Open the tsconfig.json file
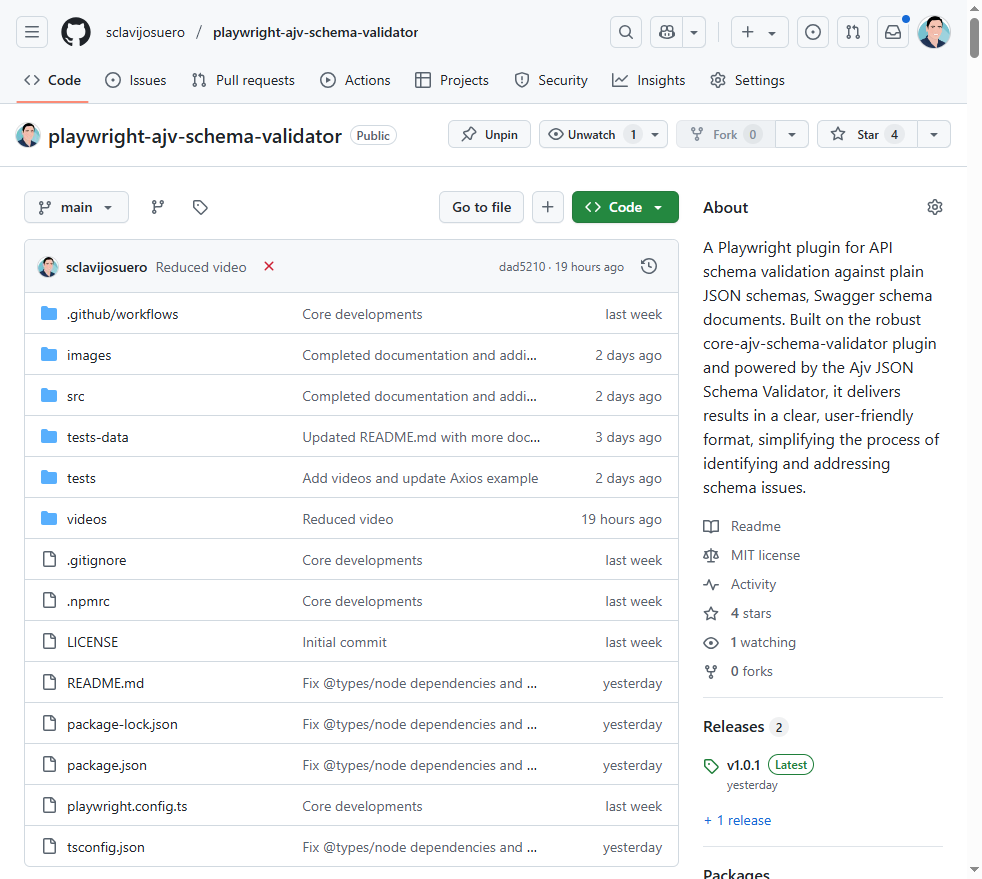Screen dimensions: 982x879 point(106,848)
